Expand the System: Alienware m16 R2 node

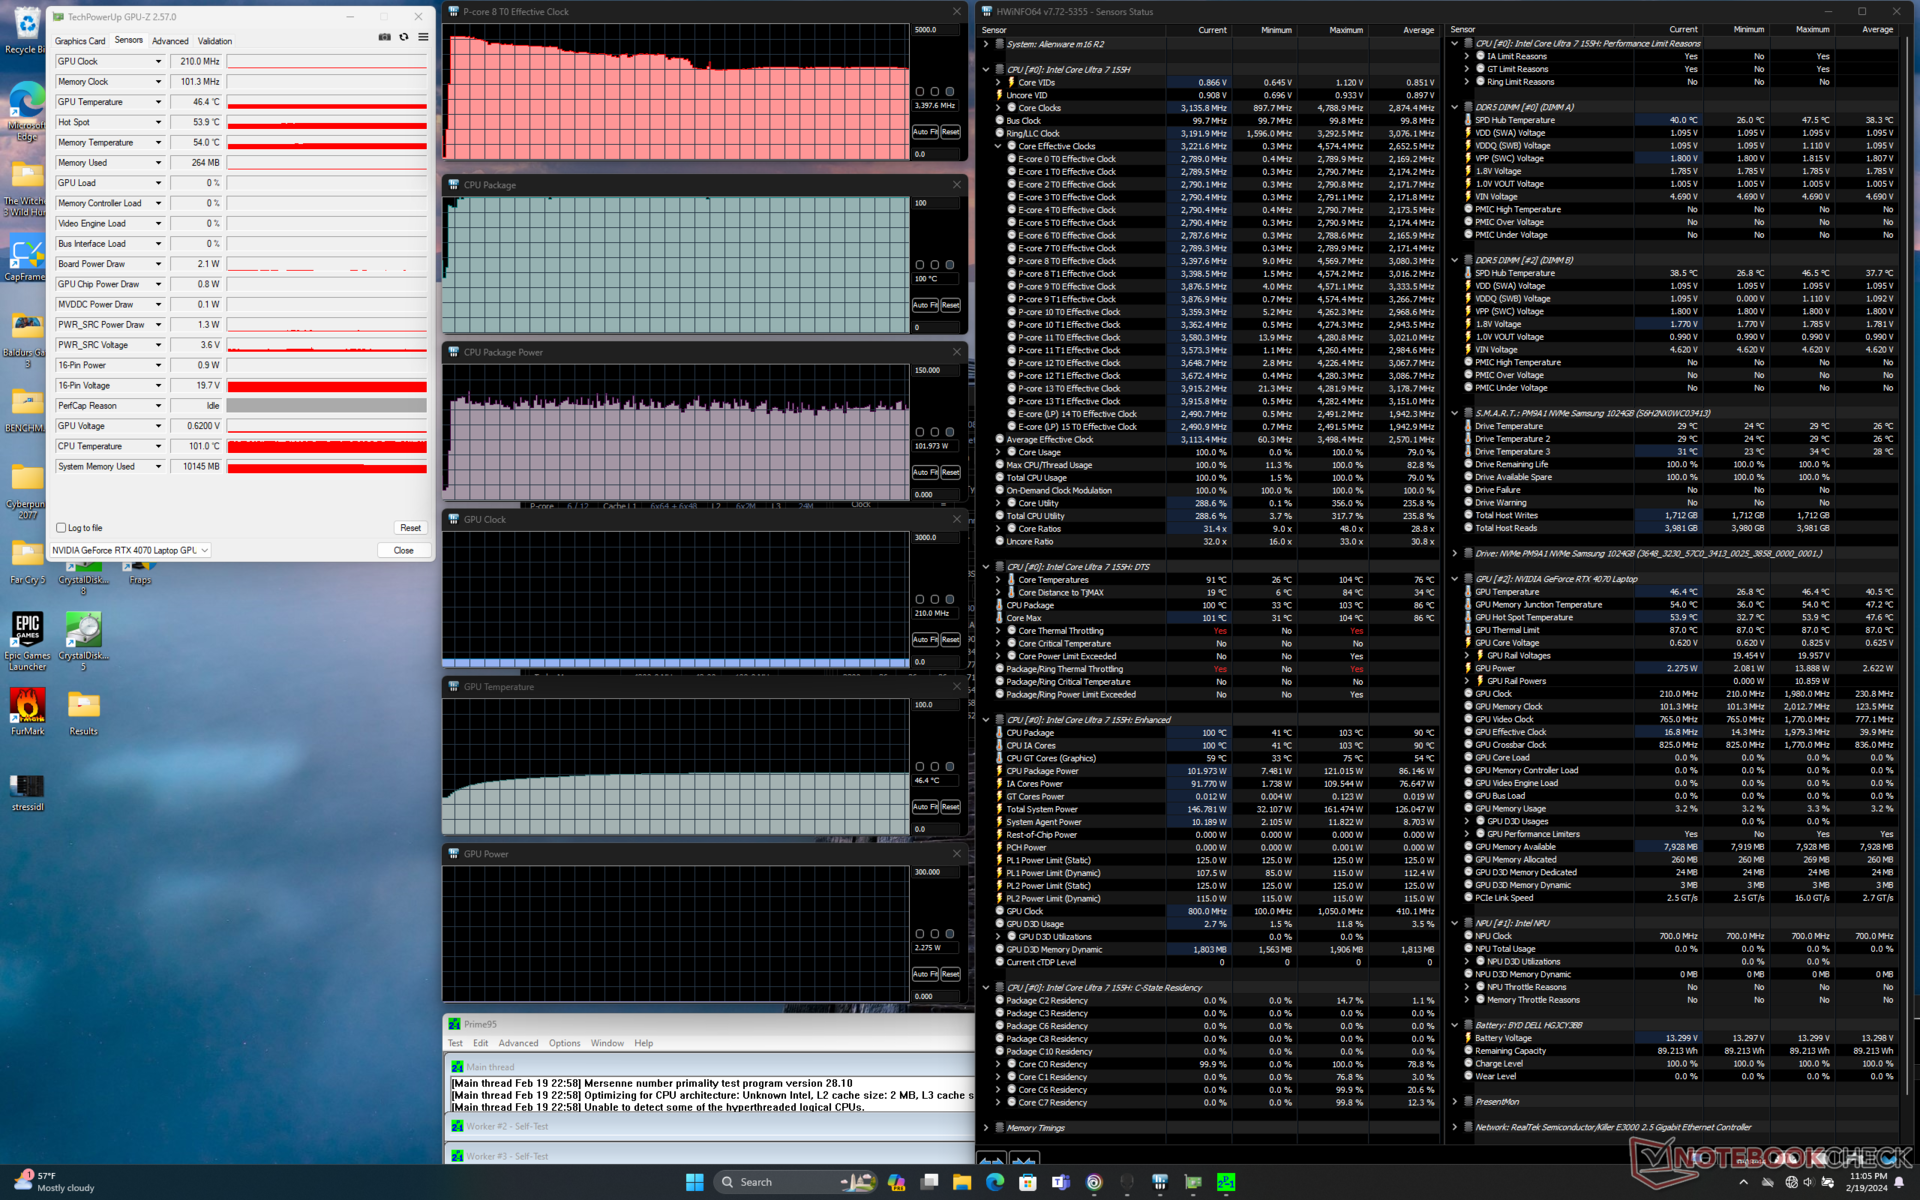pyautogui.click(x=986, y=44)
